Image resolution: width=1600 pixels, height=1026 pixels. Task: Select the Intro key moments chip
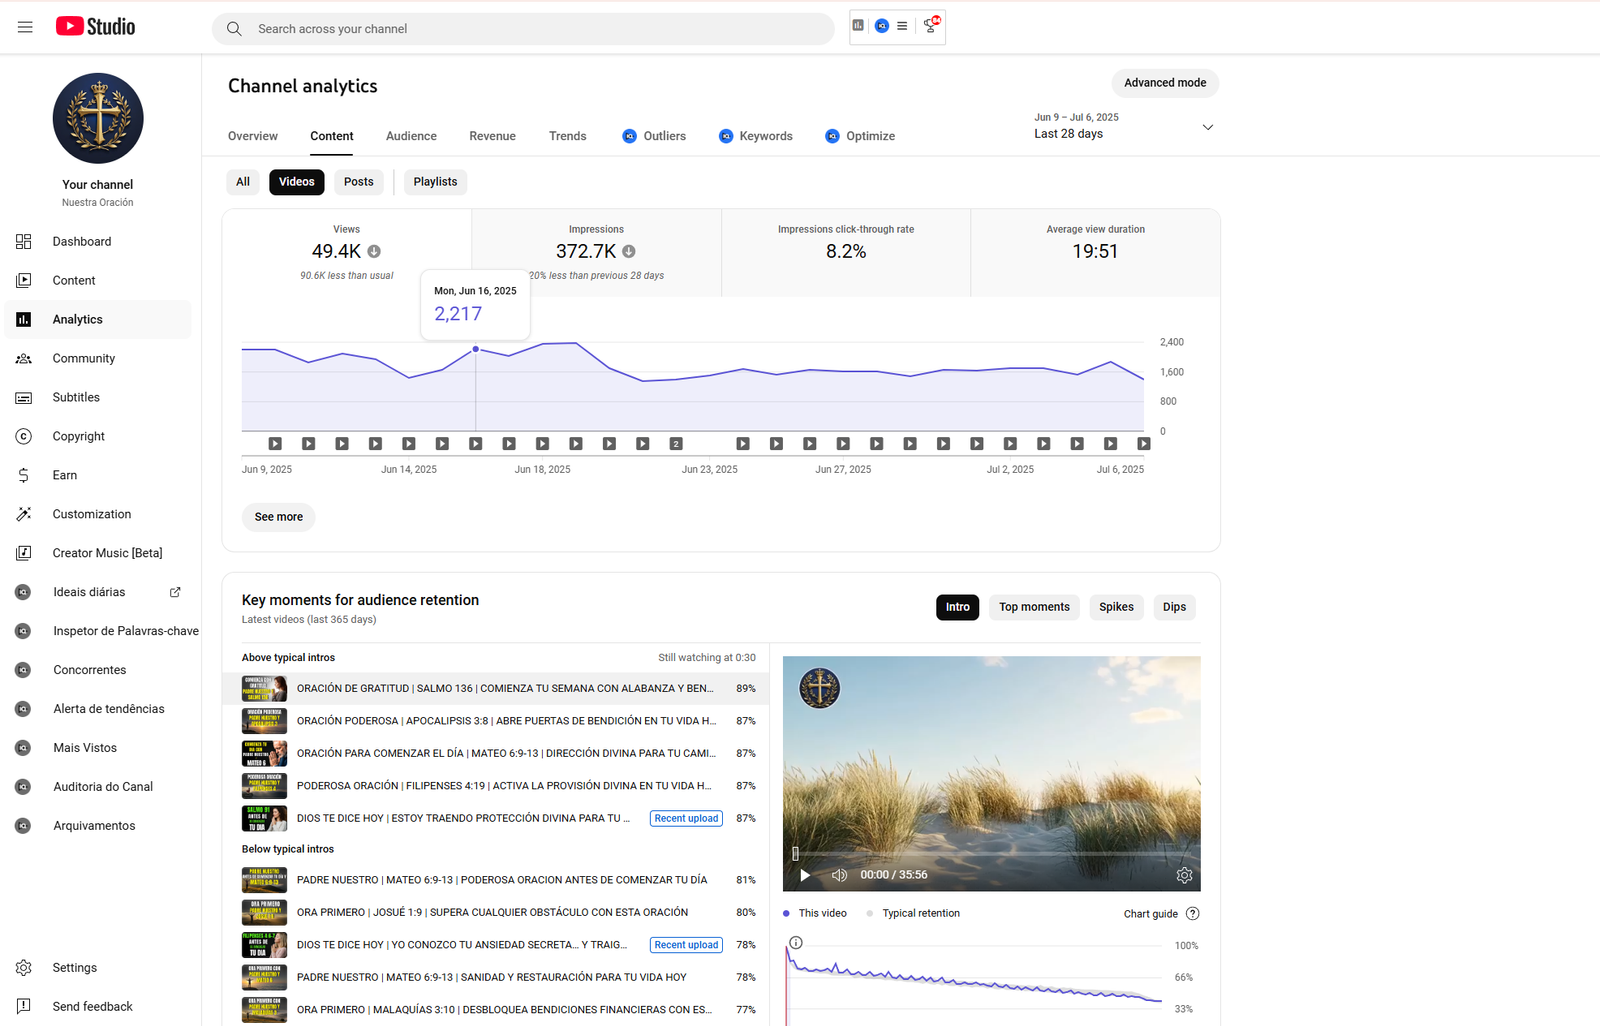point(958,607)
